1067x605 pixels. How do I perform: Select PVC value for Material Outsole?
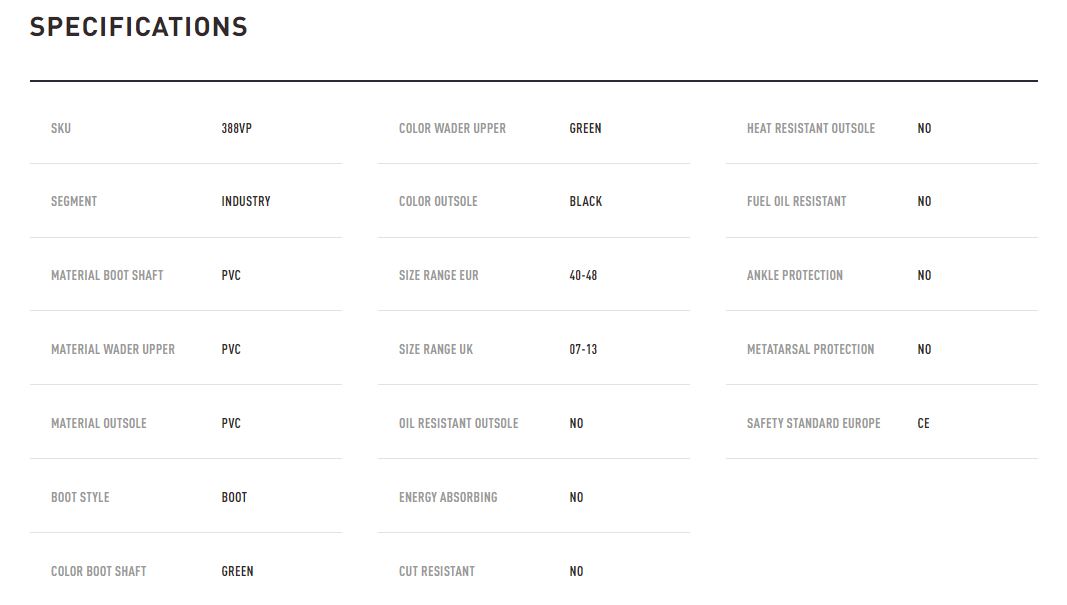[x=231, y=423]
